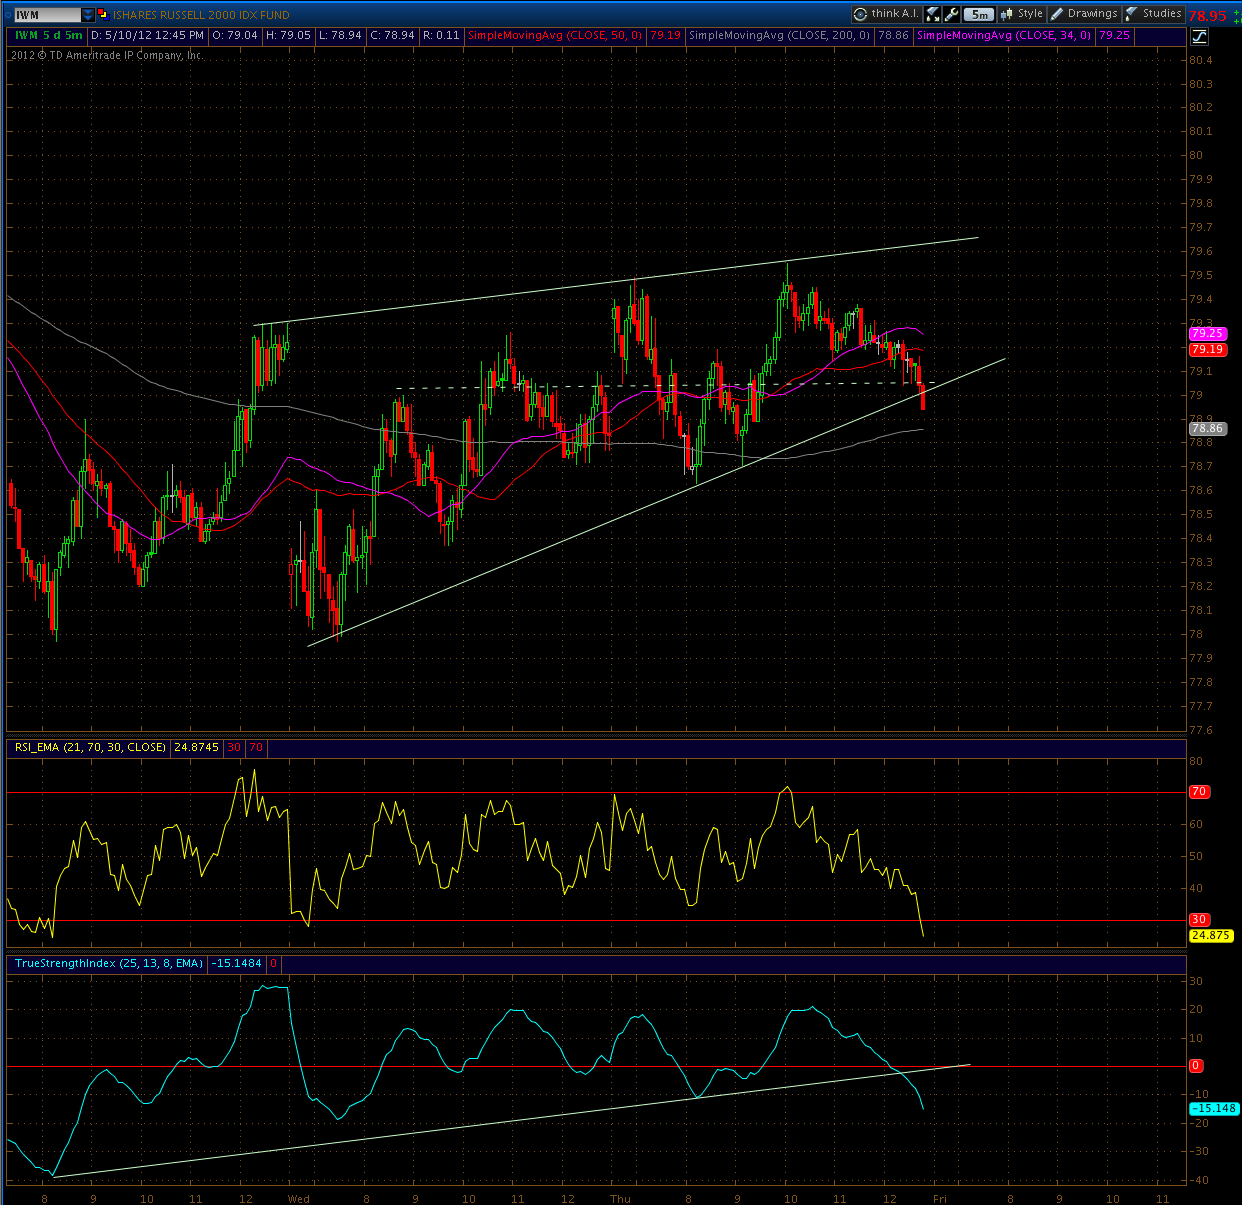
Task: Click the last price 78.95 readout
Action: [1207, 16]
